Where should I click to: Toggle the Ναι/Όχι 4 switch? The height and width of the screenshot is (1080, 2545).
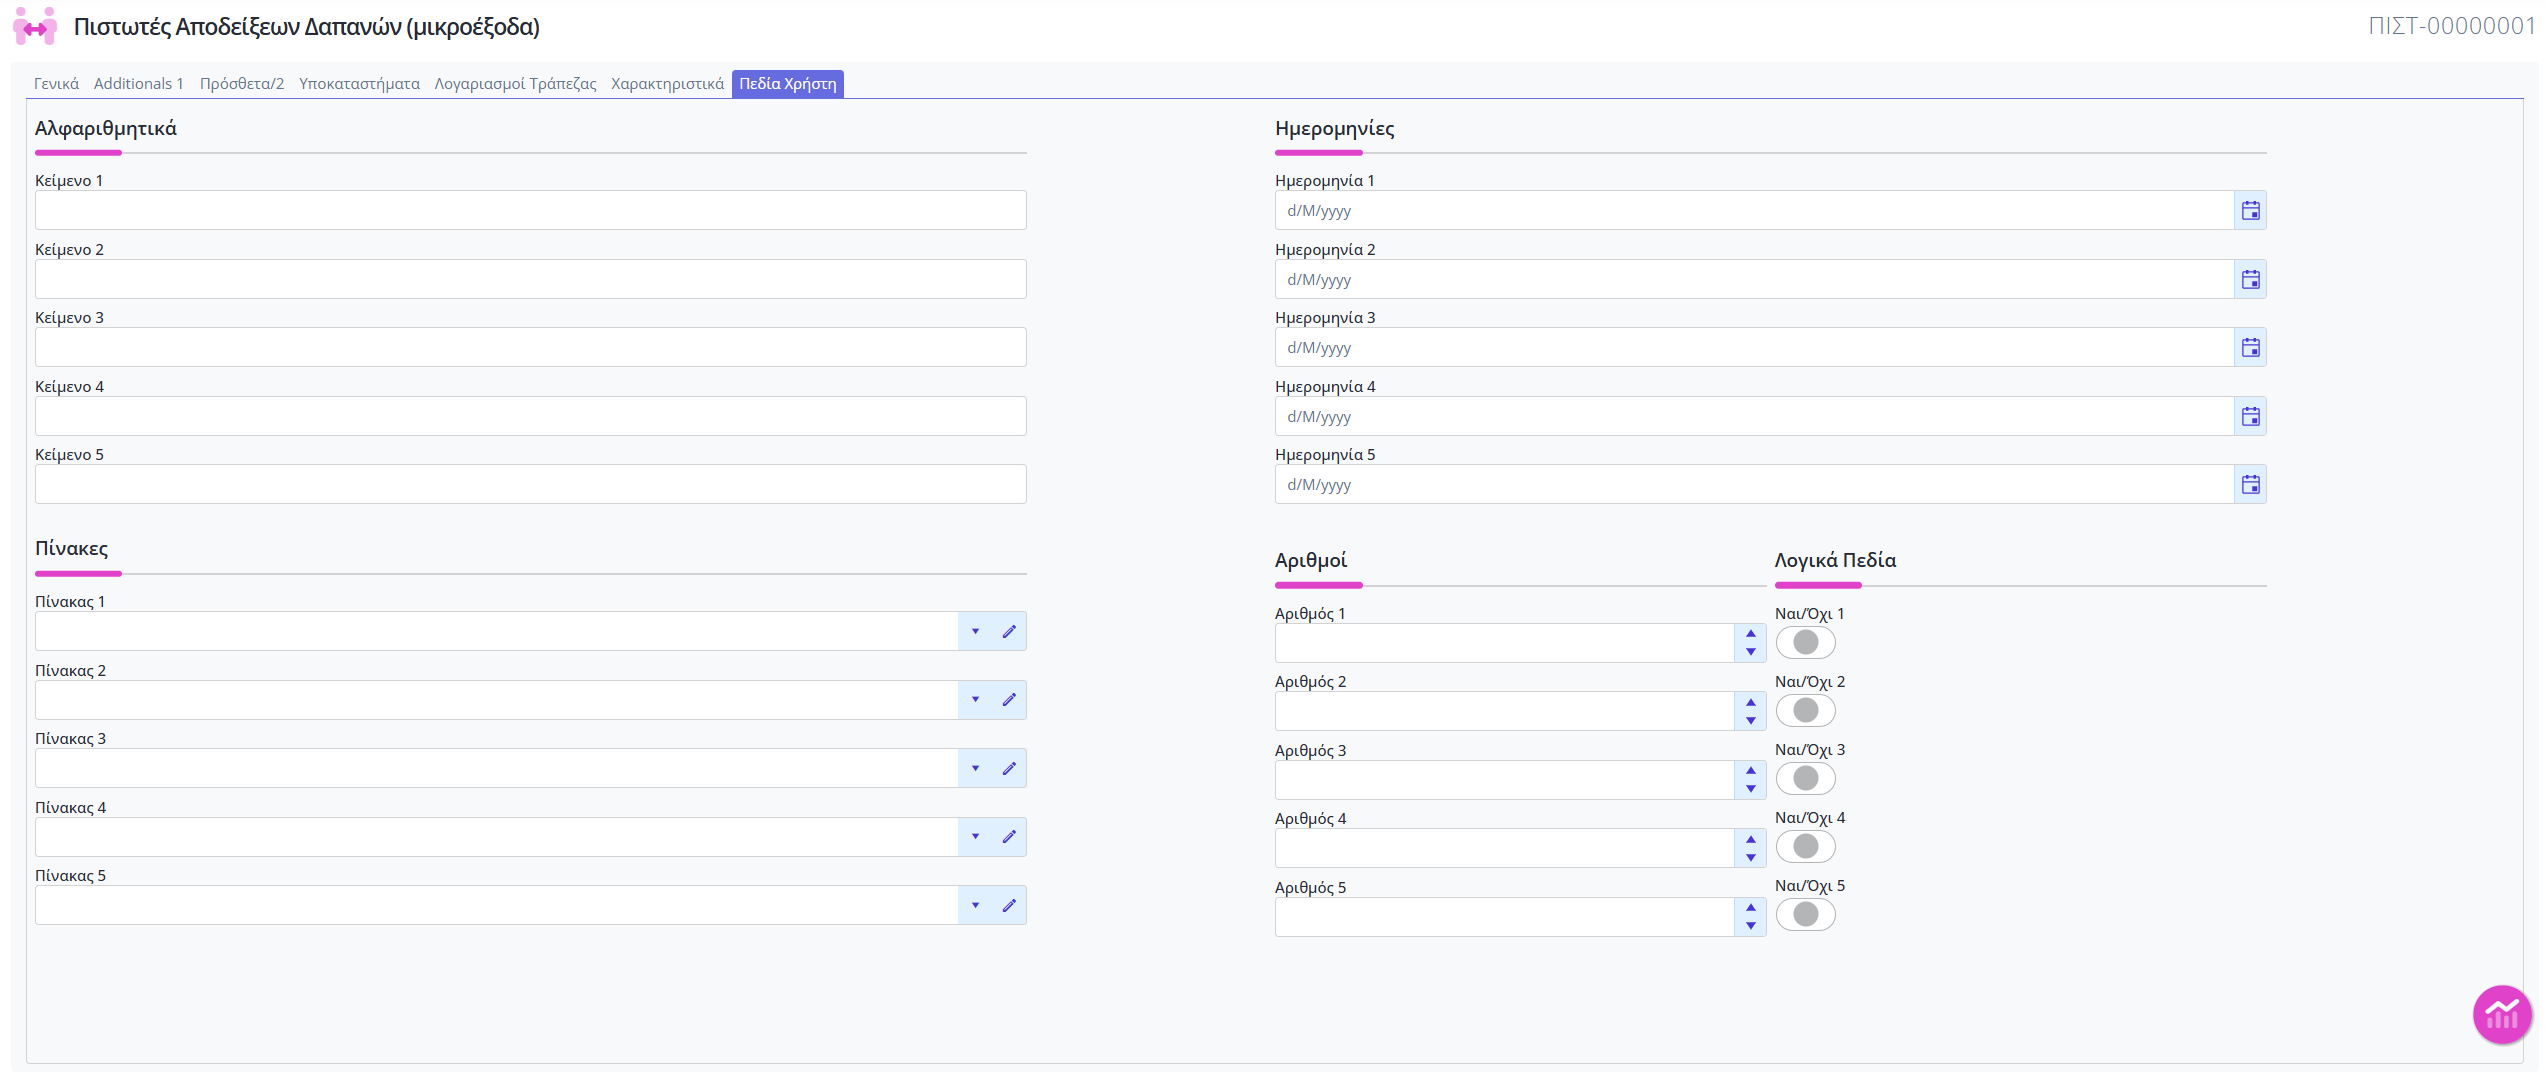1805,847
